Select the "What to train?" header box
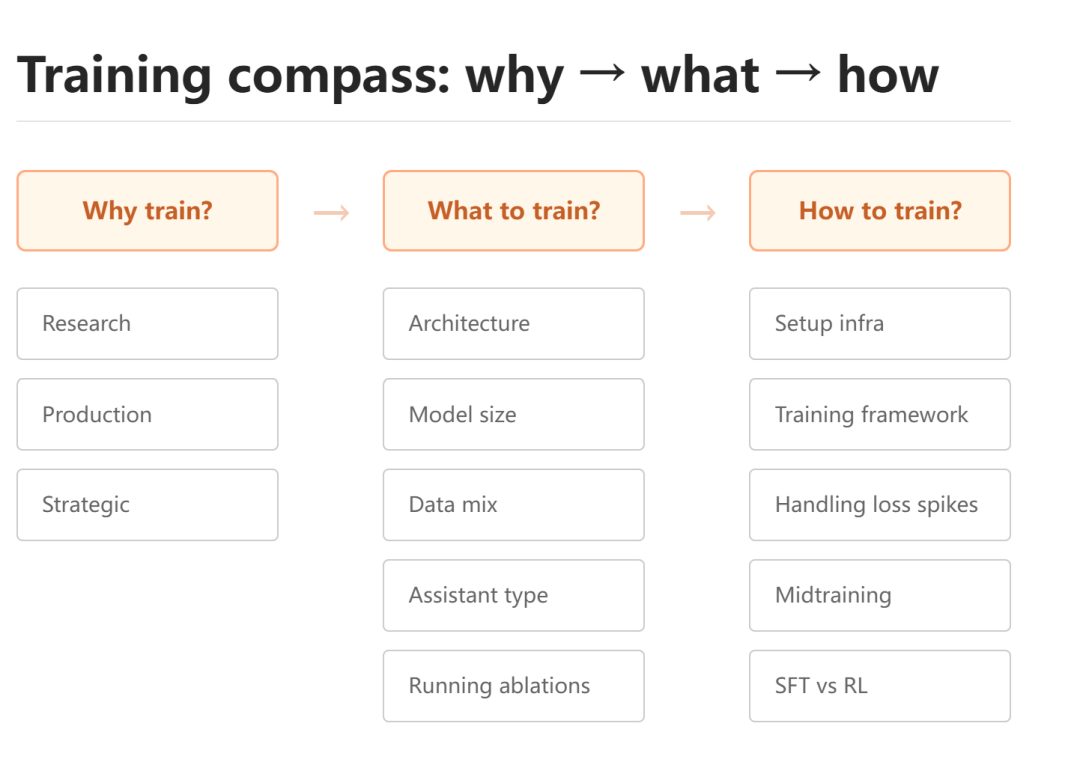Screen dimensions: 1080x759 point(513,211)
